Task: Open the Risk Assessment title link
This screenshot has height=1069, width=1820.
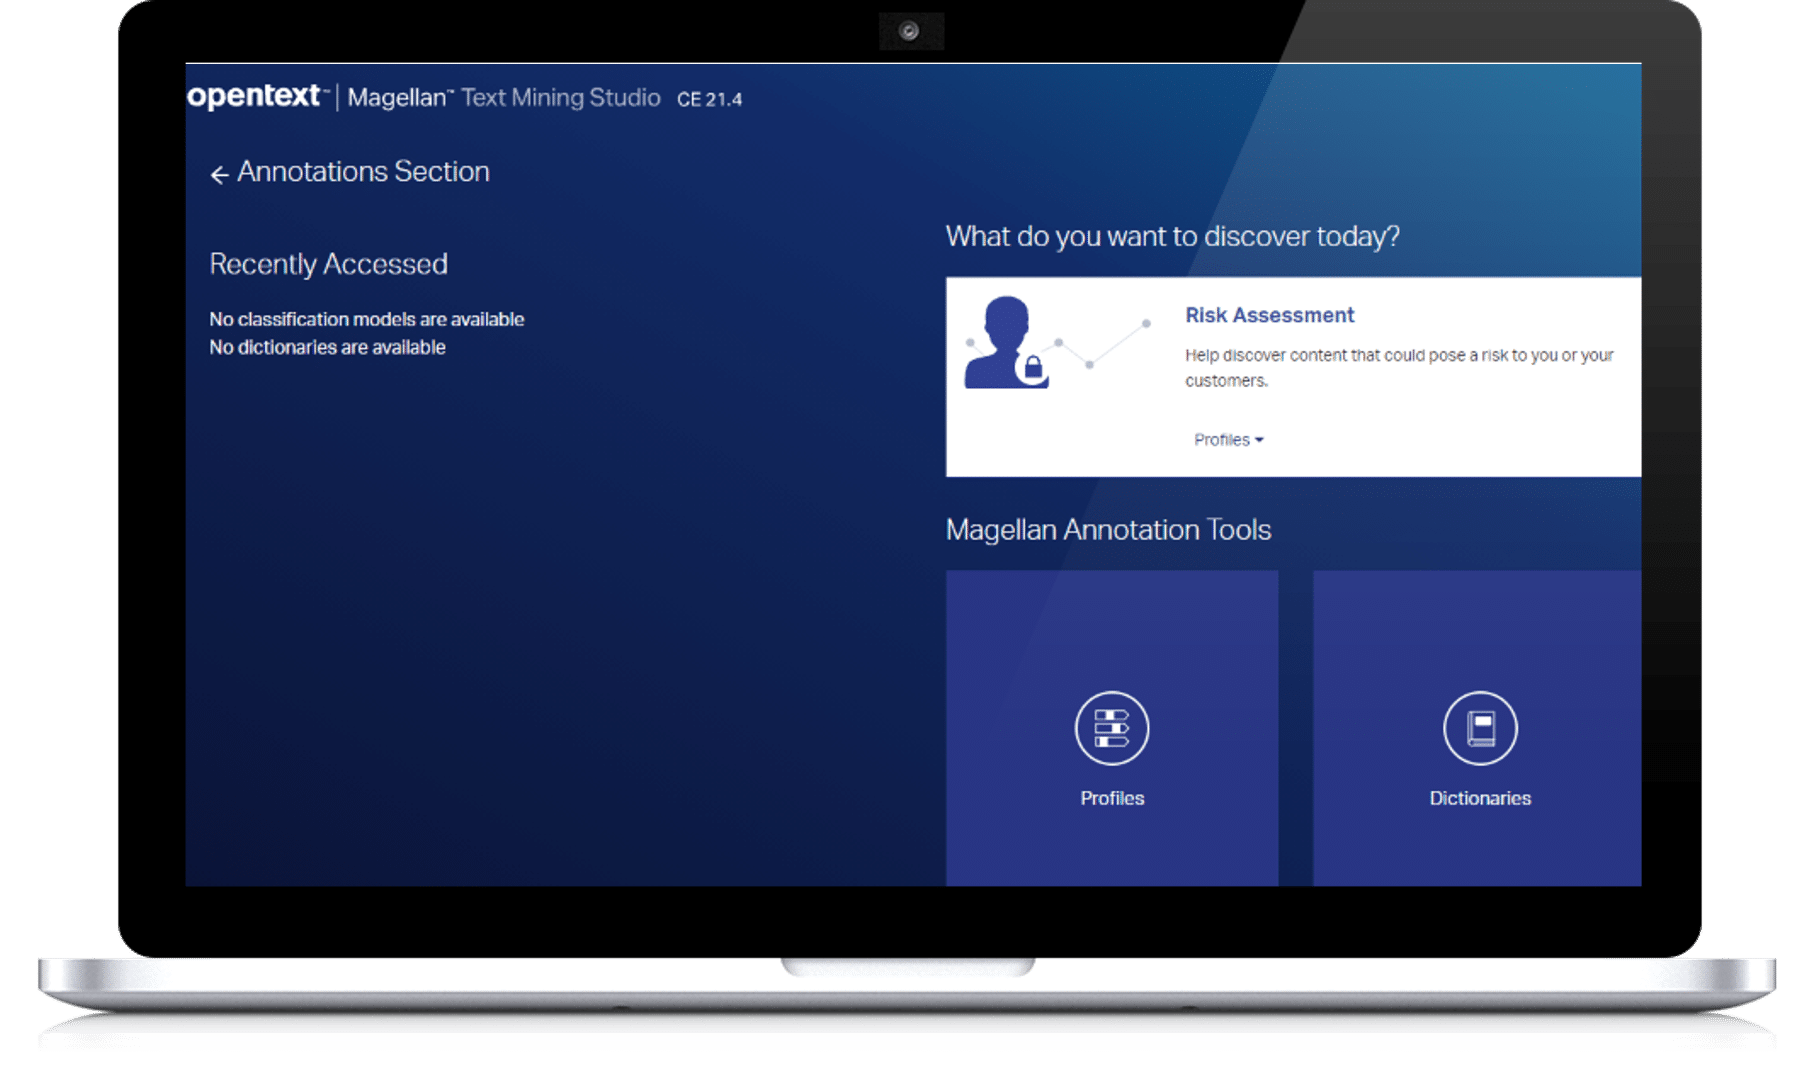Action: tap(1269, 315)
